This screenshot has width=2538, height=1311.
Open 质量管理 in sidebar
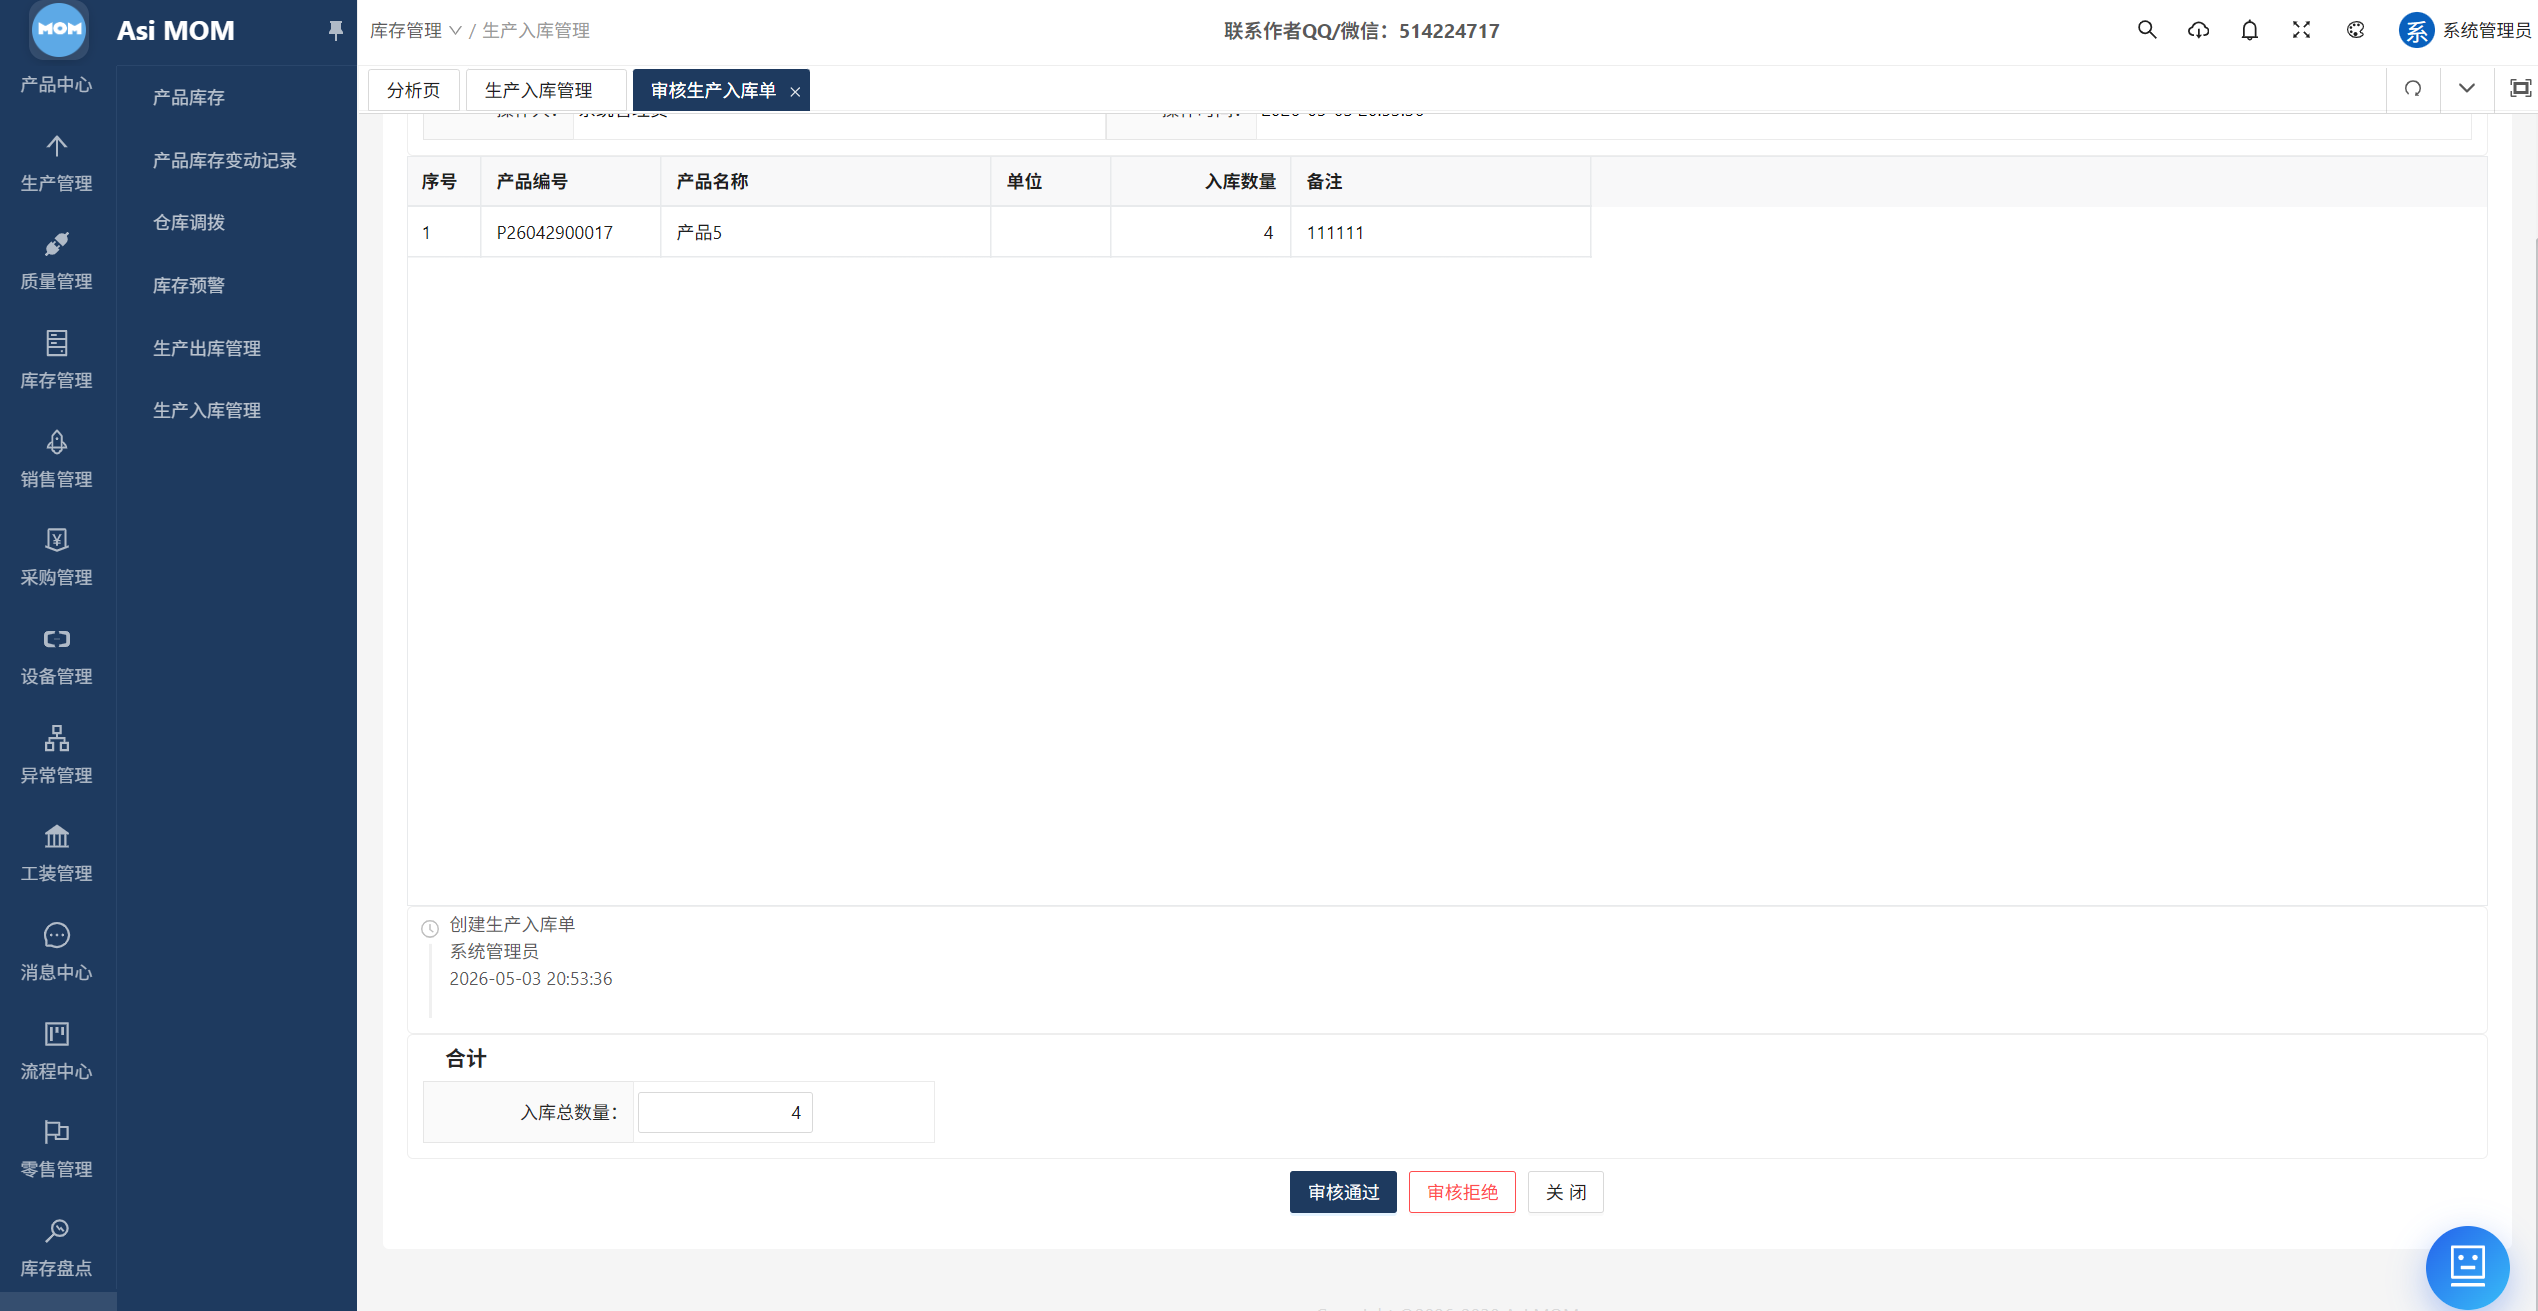(x=57, y=262)
